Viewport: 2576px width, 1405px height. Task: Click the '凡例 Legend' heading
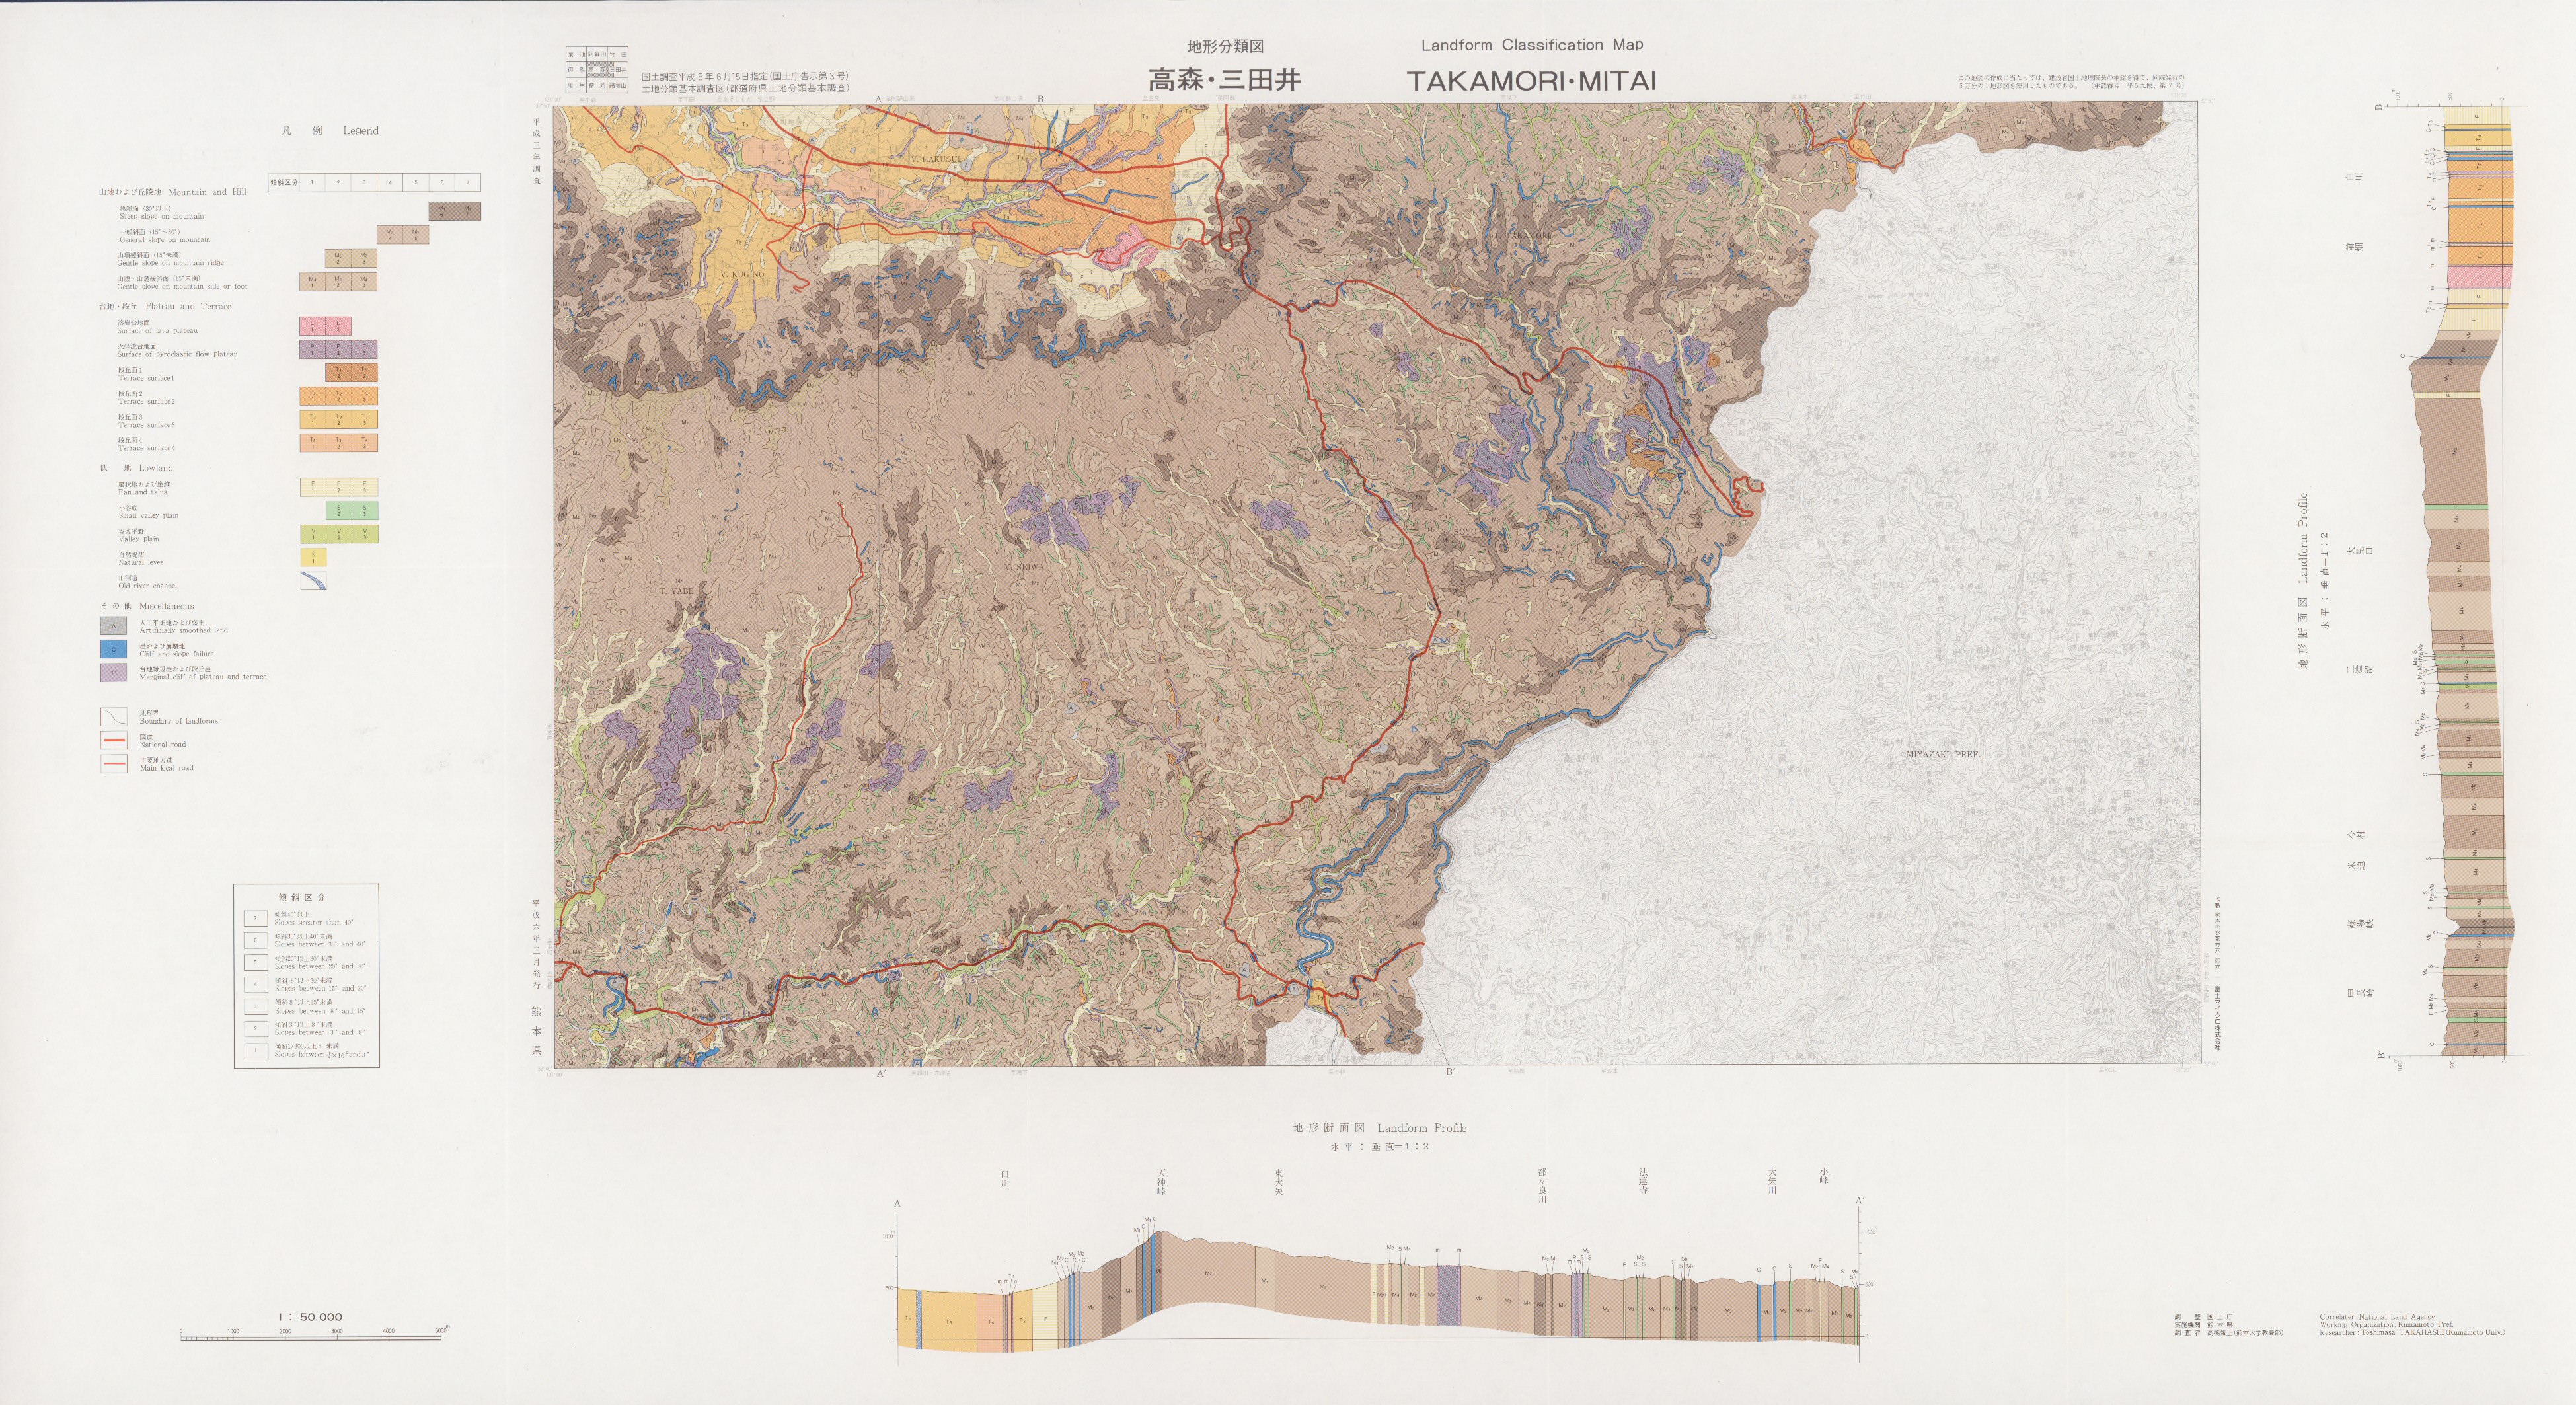(x=331, y=131)
